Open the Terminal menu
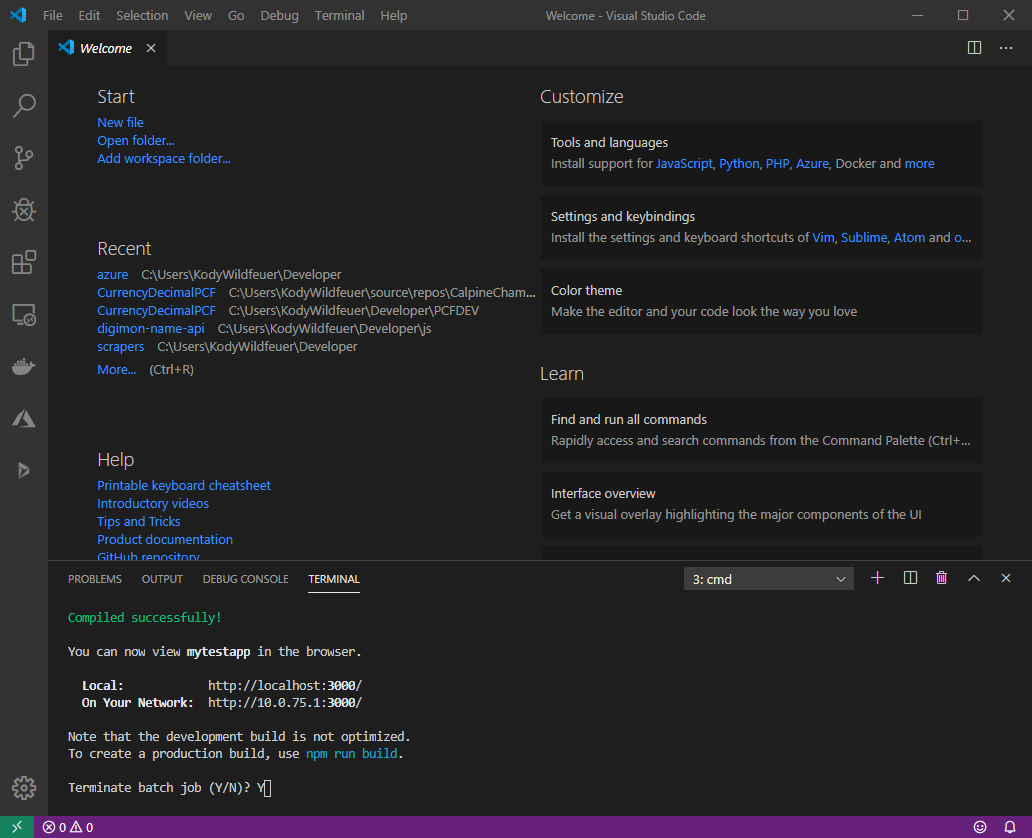Viewport: 1032px width, 838px height. [339, 15]
